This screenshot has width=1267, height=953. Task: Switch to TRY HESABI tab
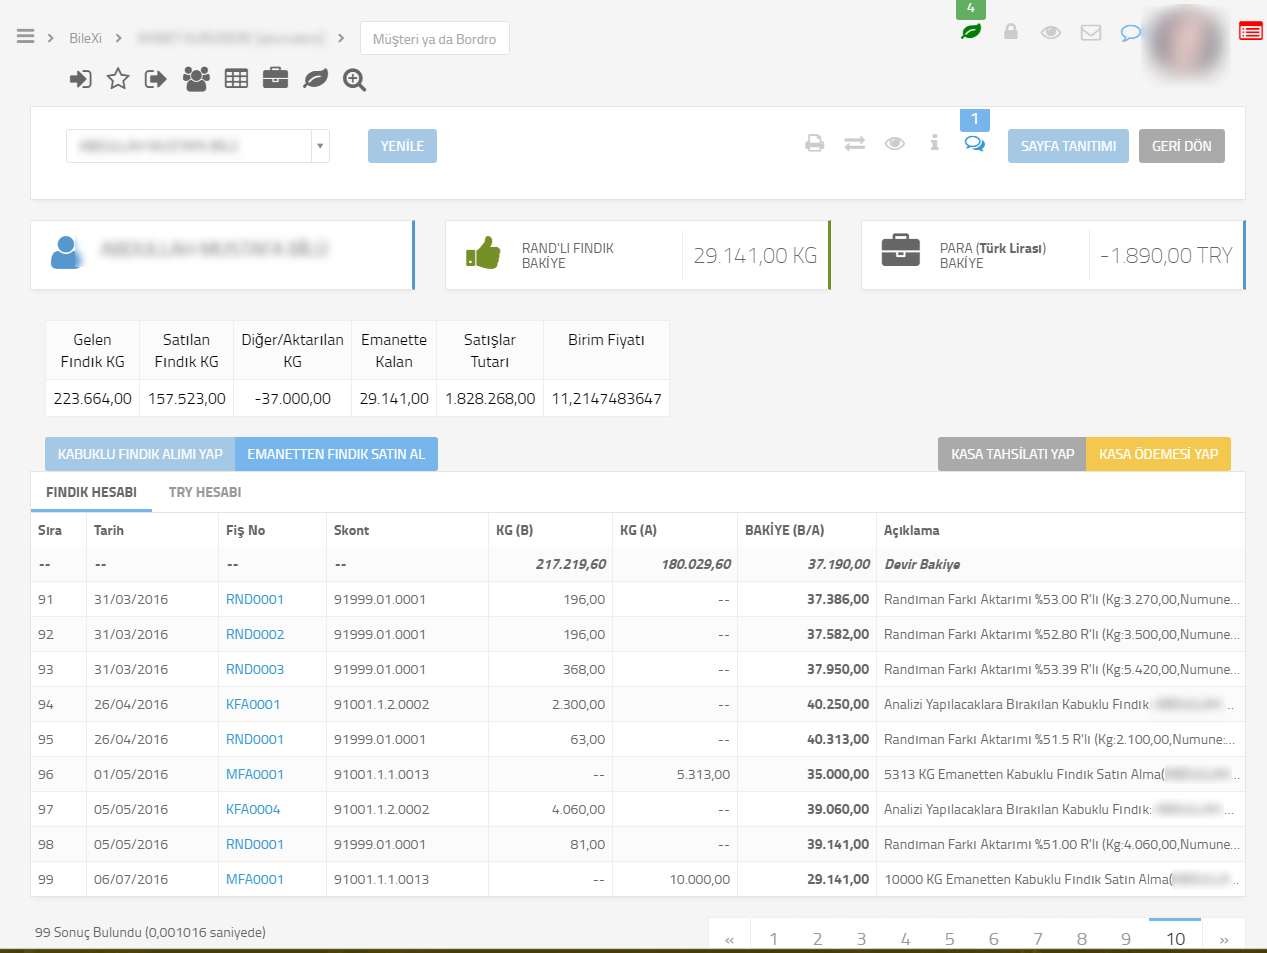pyautogui.click(x=205, y=492)
